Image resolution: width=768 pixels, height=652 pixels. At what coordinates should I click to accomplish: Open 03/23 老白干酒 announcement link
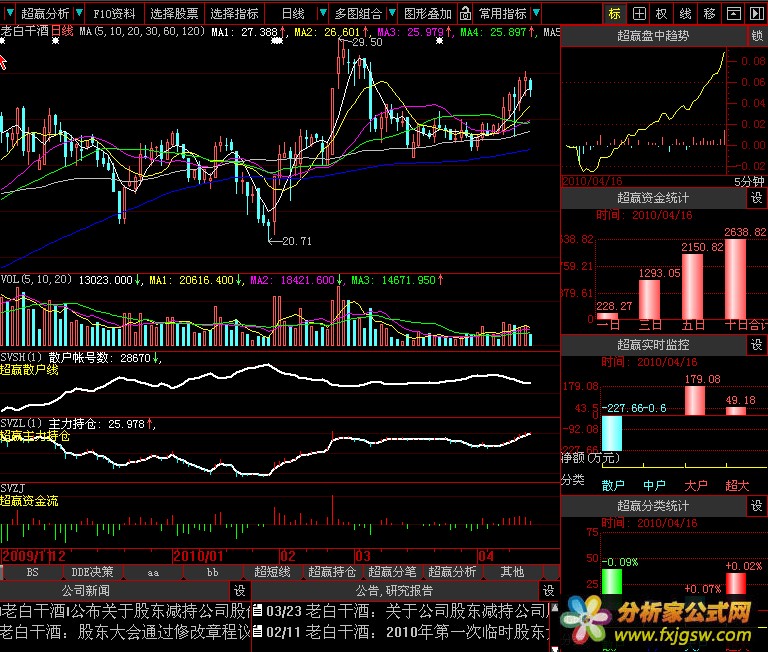[408, 610]
